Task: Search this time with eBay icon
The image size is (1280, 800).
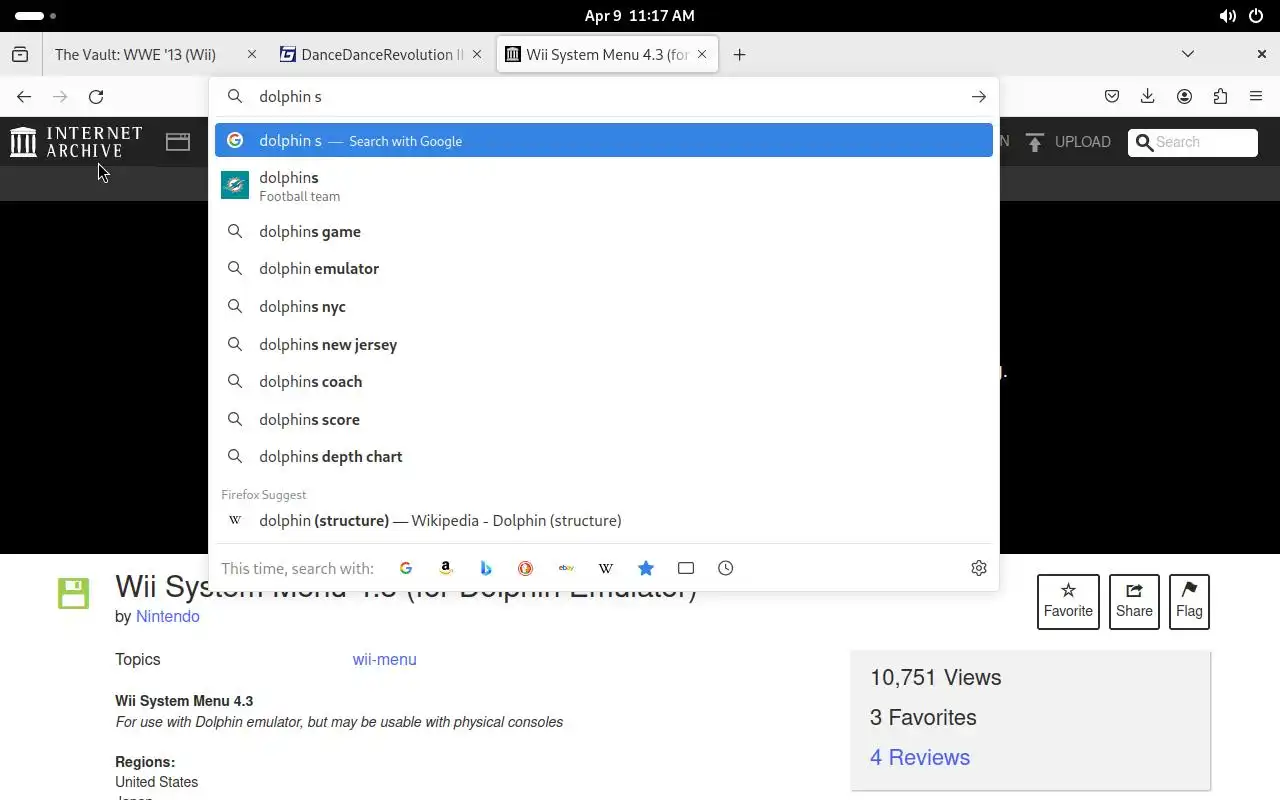Action: (x=566, y=568)
